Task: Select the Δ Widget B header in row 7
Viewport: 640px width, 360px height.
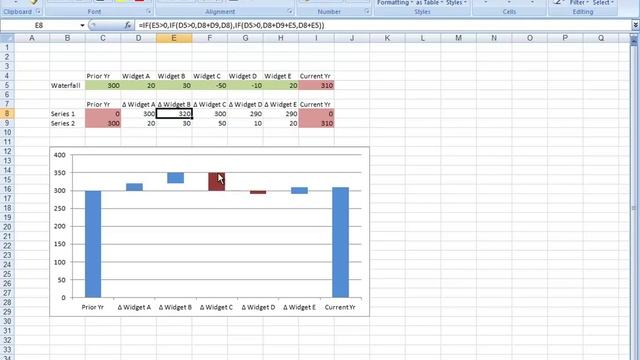Action: point(174,104)
